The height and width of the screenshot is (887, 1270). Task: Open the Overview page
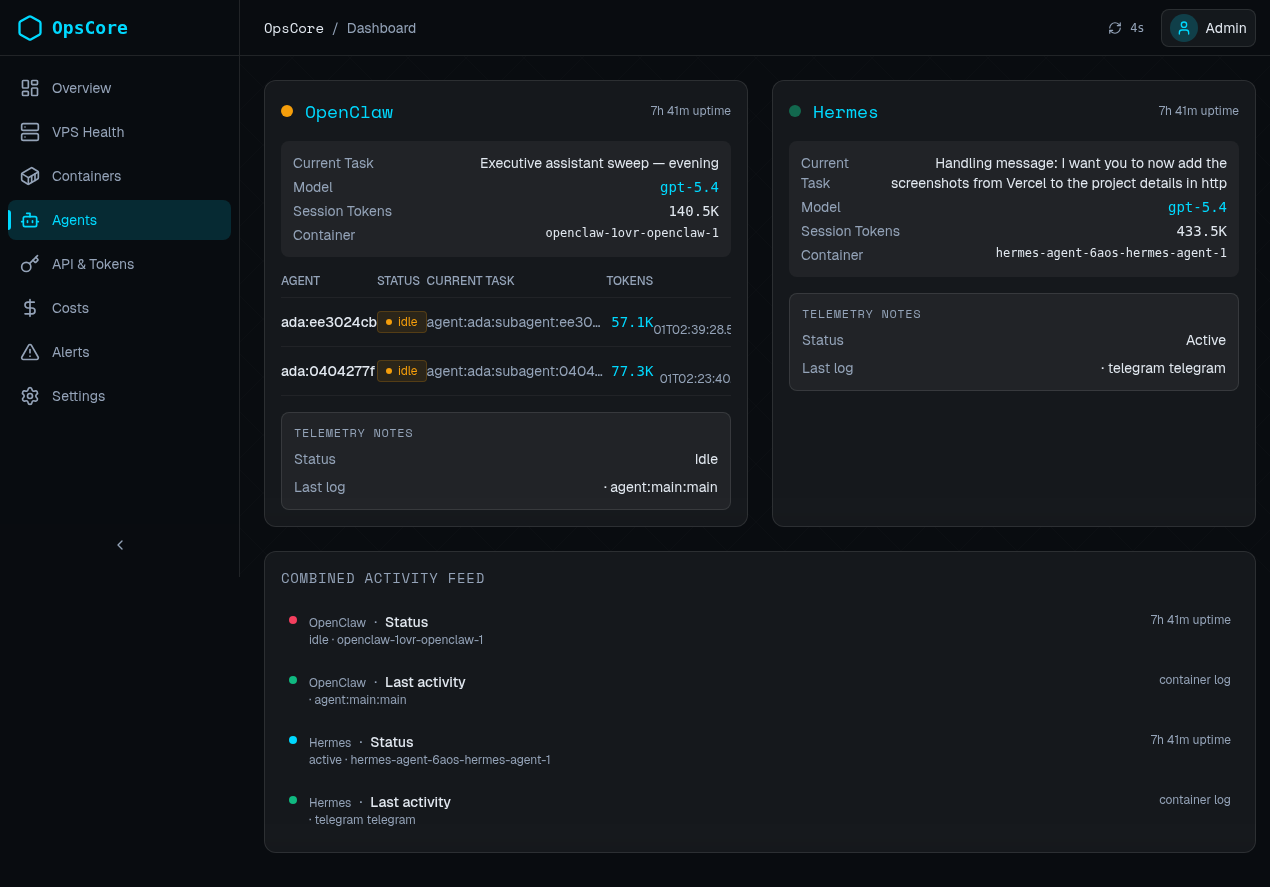click(x=119, y=88)
